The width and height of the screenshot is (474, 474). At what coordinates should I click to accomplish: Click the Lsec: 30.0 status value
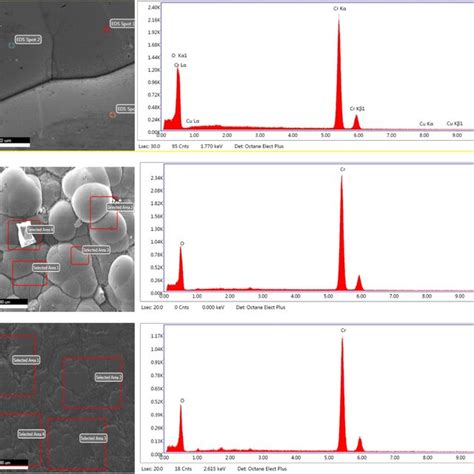[x=149, y=146]
